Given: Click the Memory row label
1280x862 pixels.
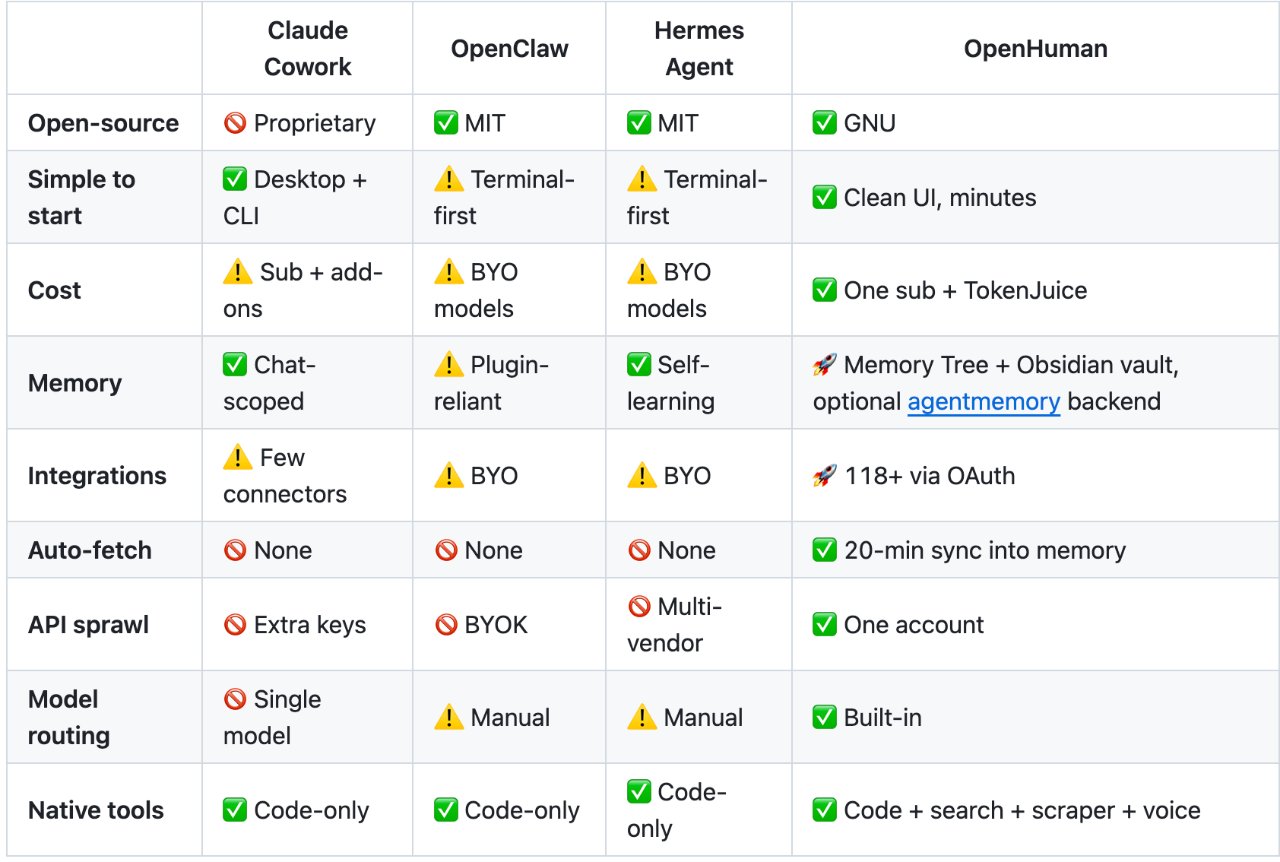Looking at the screenshot, I should (75, 383).
